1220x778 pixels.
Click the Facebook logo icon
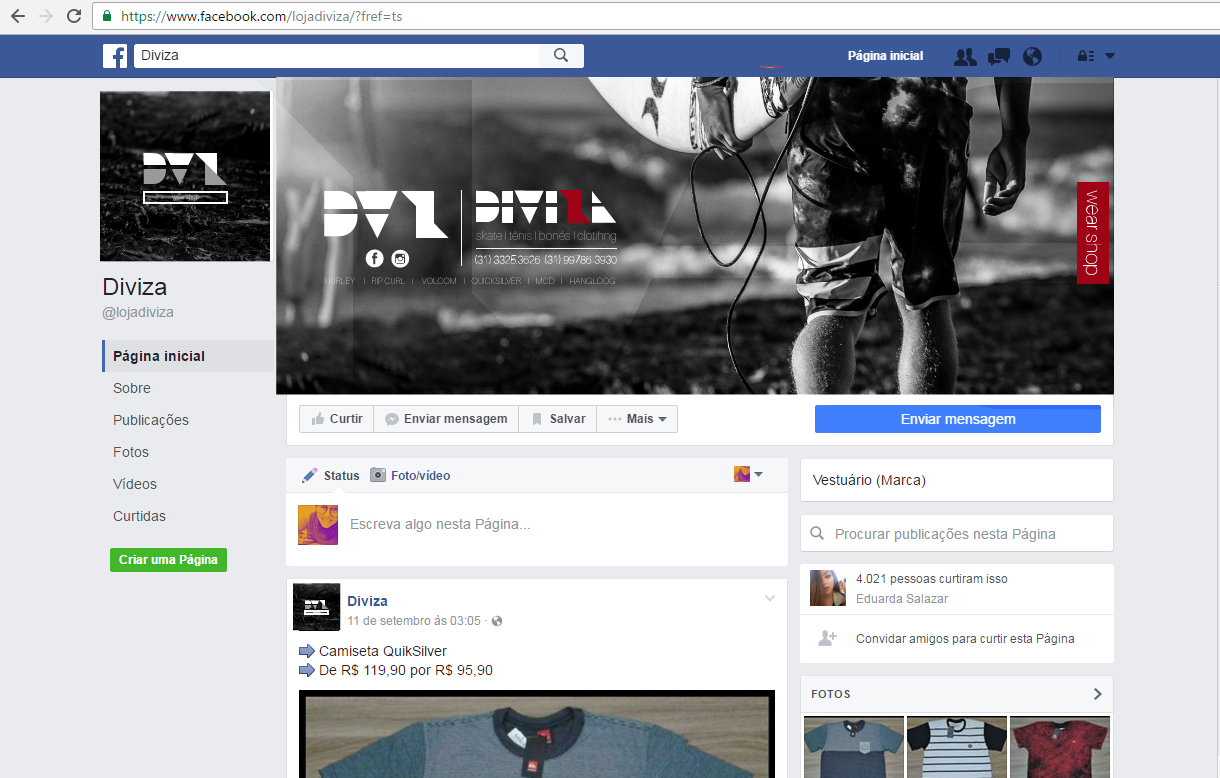click(115, 56)
